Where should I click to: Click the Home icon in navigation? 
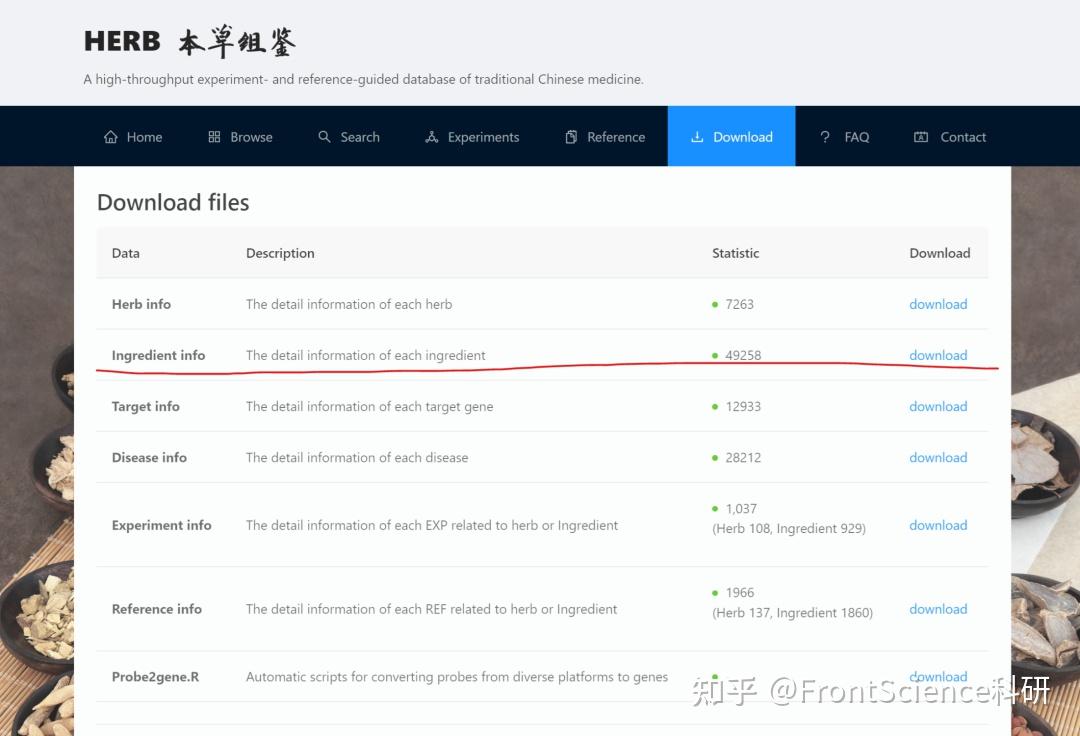coord(111,136)
